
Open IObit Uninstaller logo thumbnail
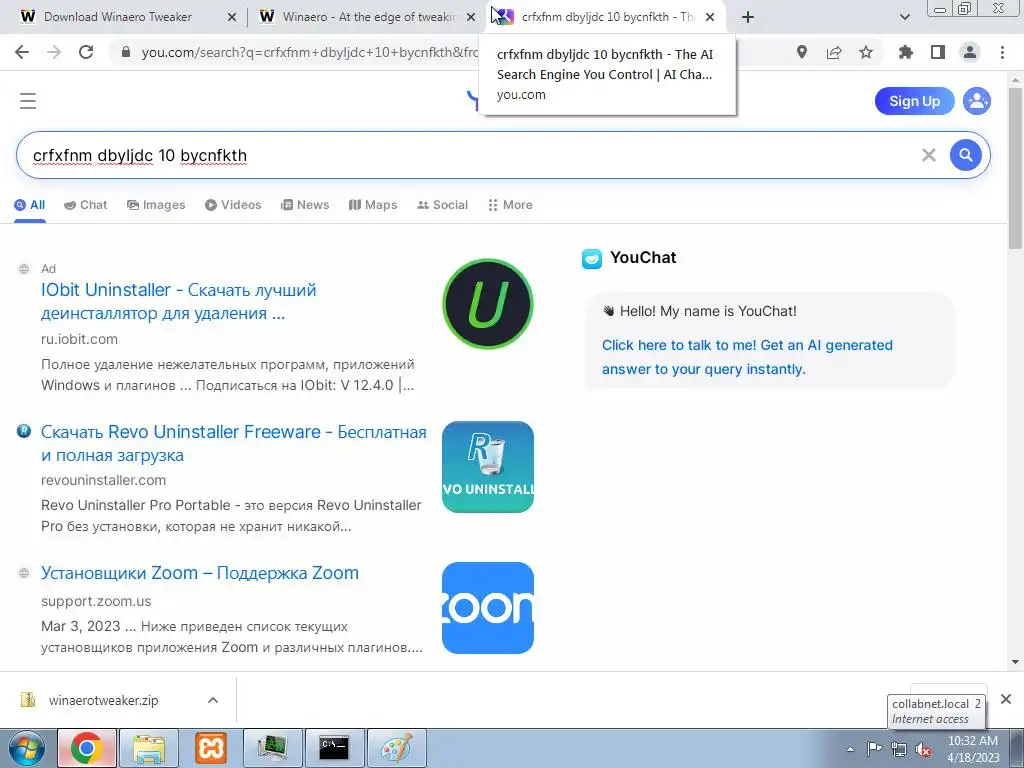pyautogui.click(x=488, y=304)
